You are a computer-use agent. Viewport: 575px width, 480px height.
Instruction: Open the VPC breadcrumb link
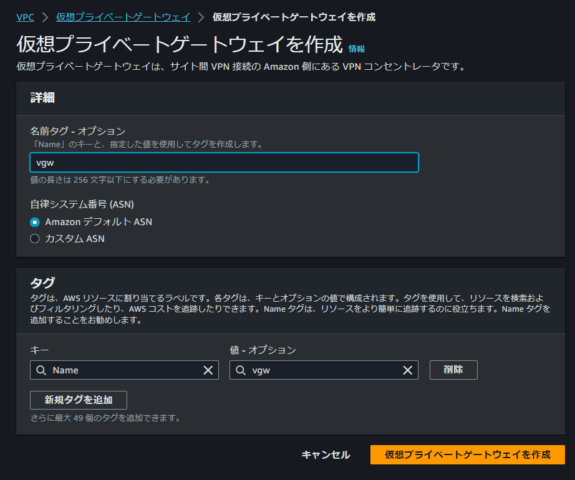pos(25,17)
